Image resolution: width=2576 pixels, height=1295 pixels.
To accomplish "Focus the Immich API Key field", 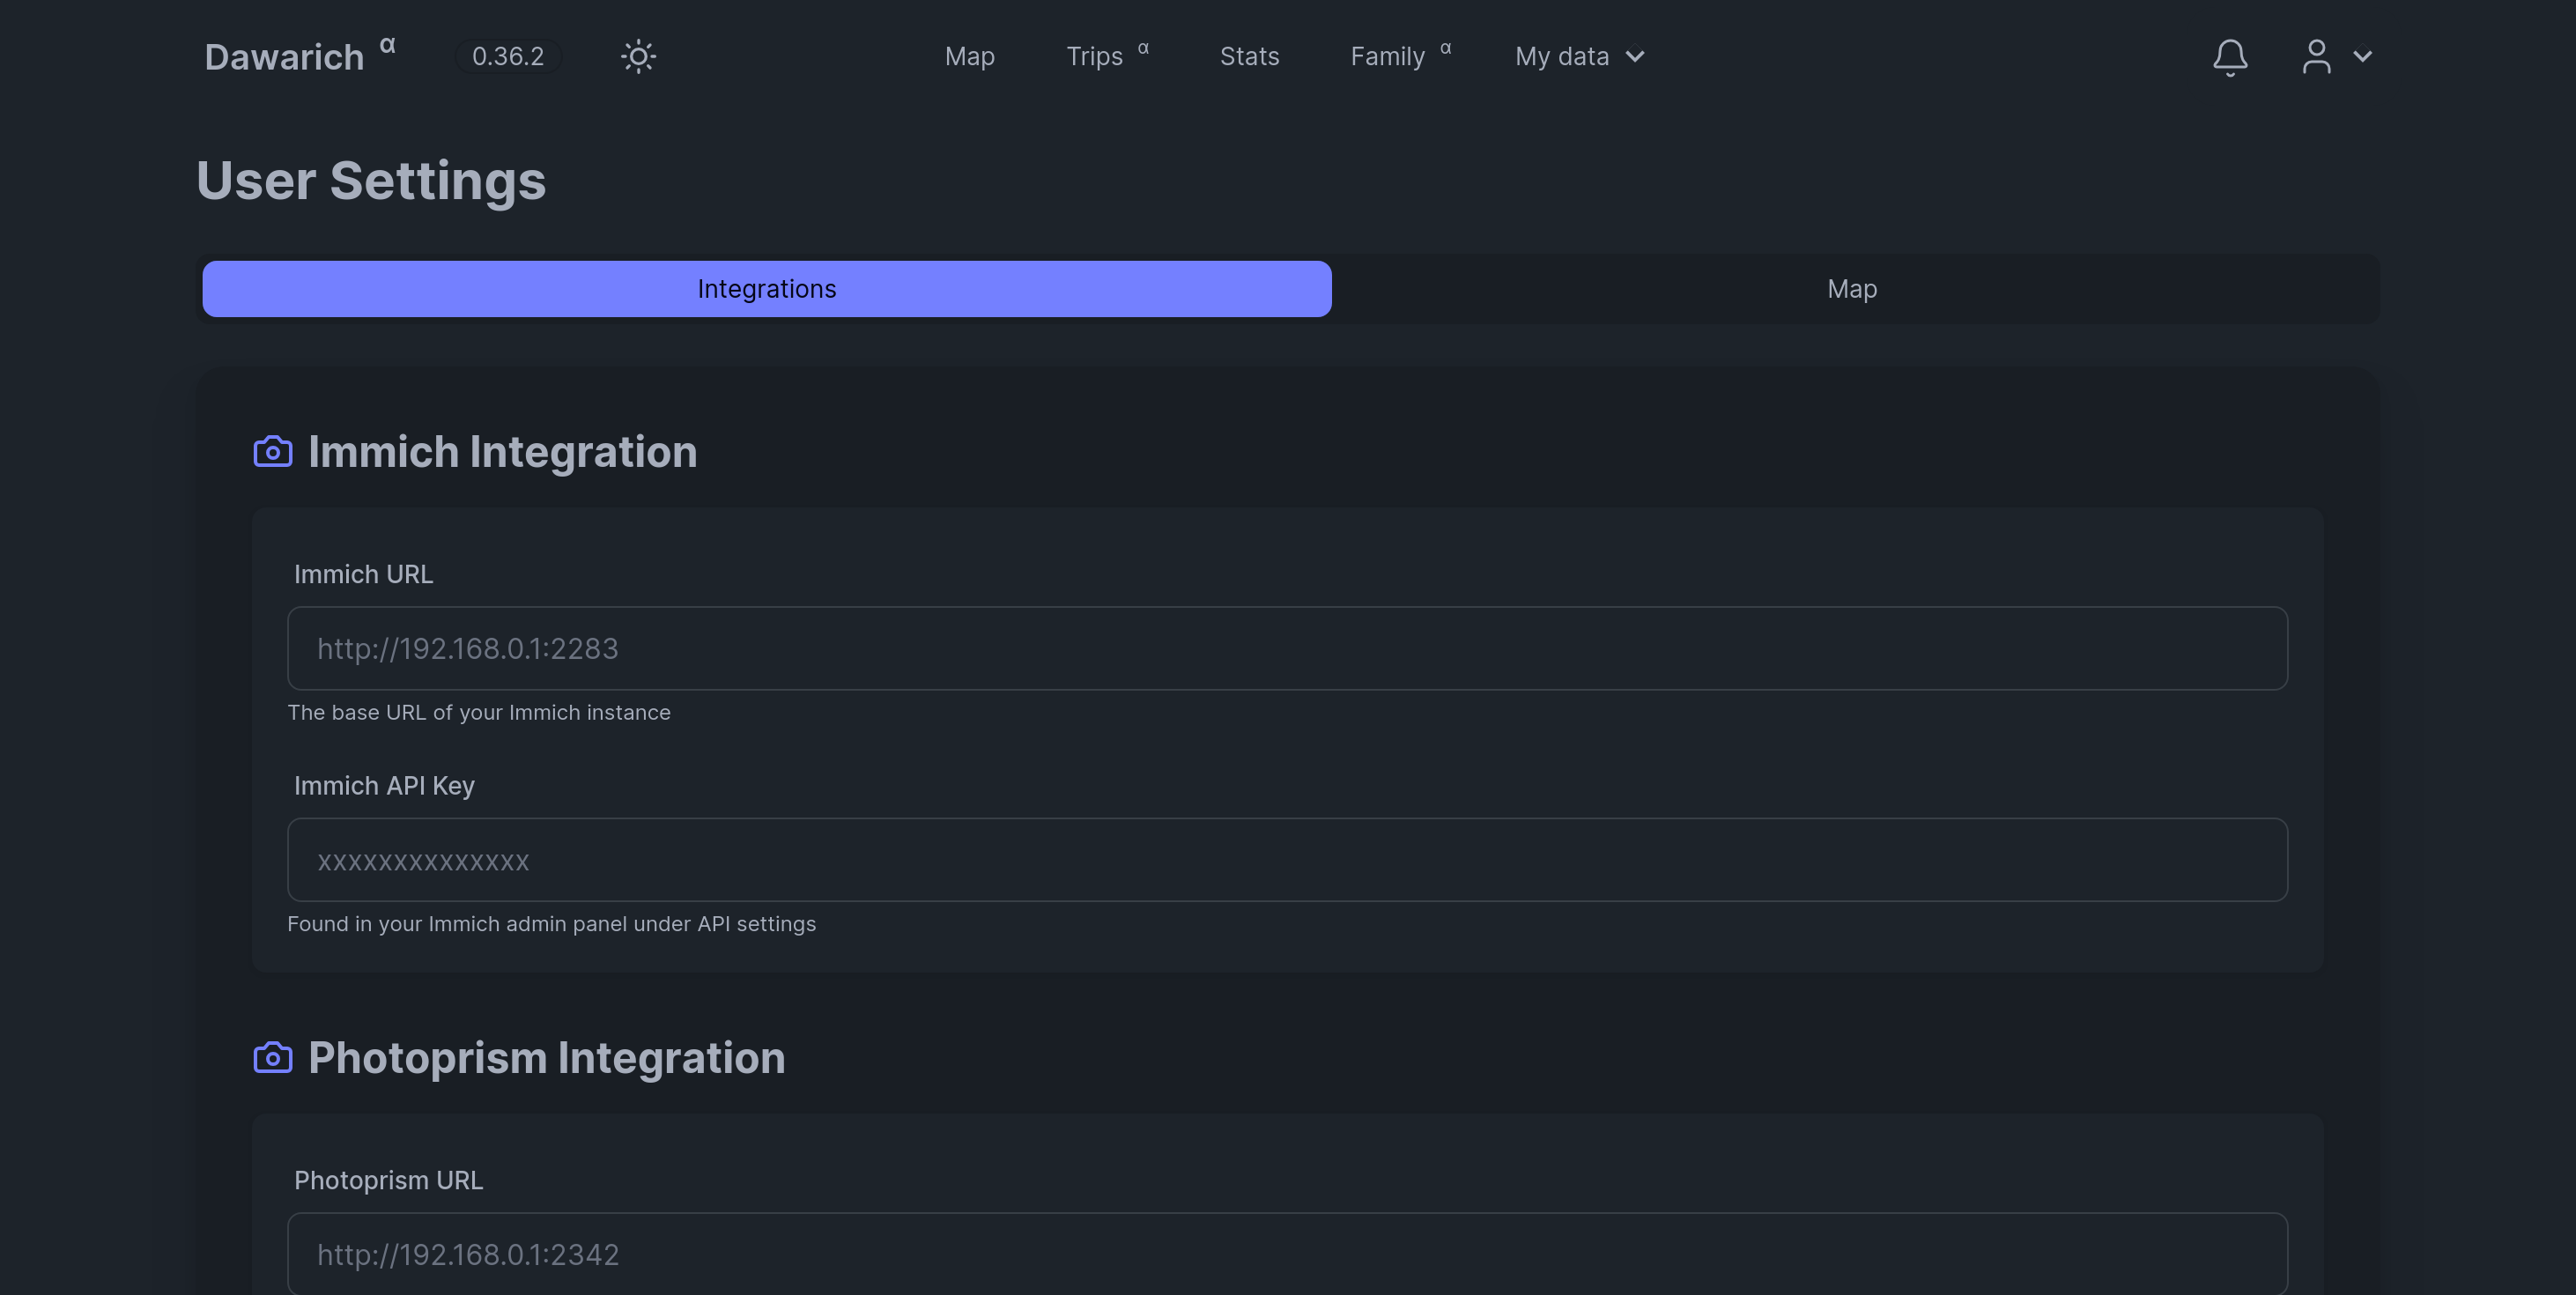I will pos(1287,860).
